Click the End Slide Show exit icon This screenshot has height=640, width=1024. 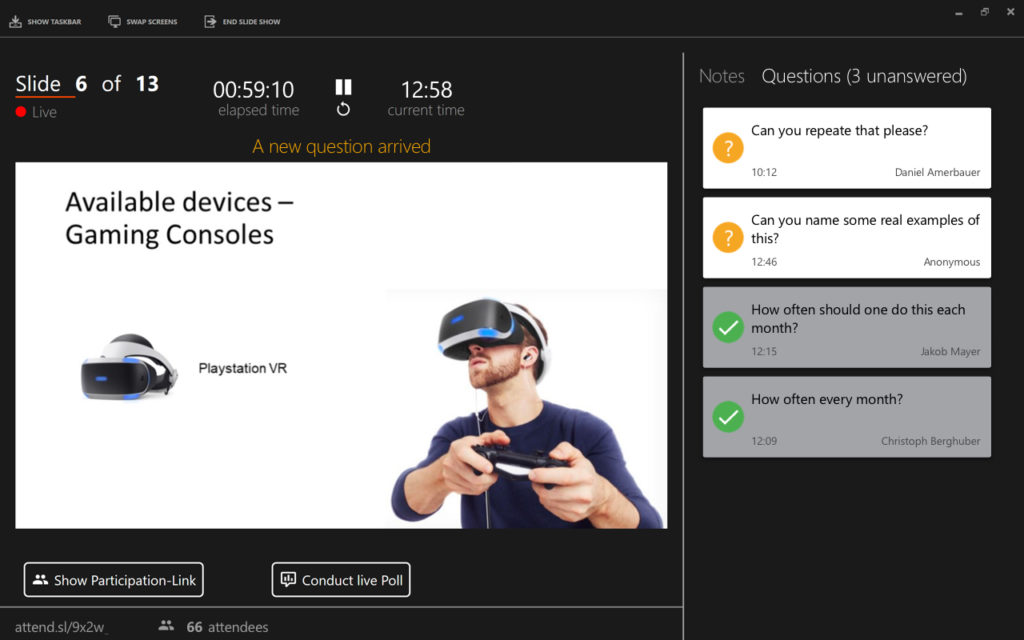tap(210, 22)
